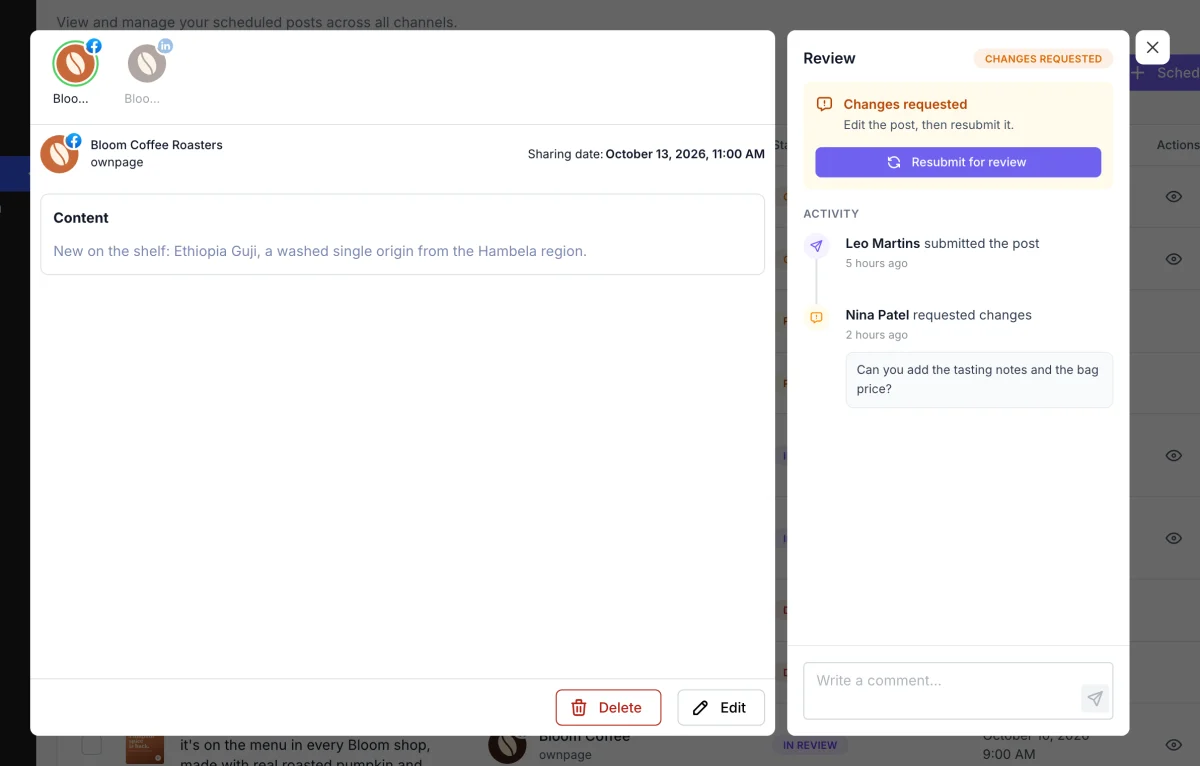View the second row's eye icon in background list

pyautogui.click(x=1174, y=259)
